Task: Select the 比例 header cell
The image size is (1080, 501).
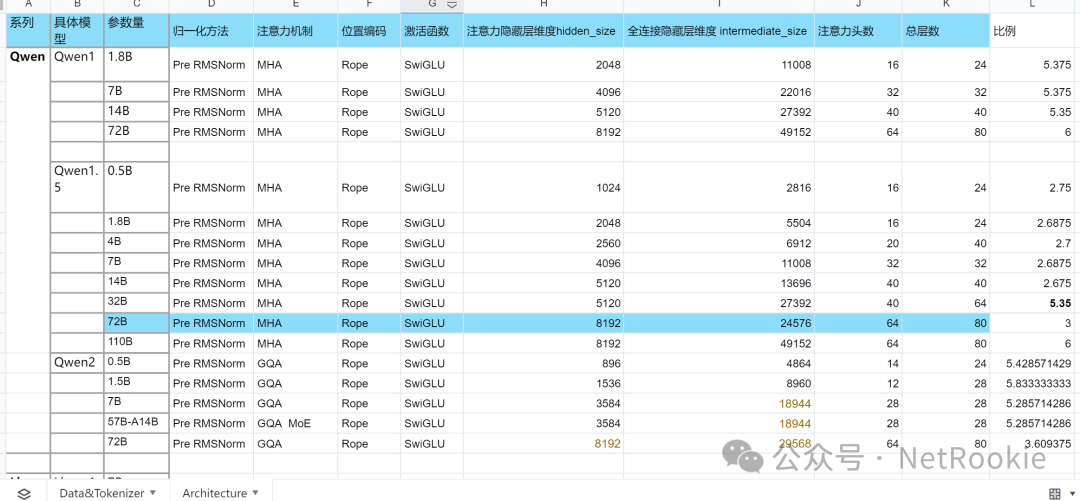Action: 1032,31
